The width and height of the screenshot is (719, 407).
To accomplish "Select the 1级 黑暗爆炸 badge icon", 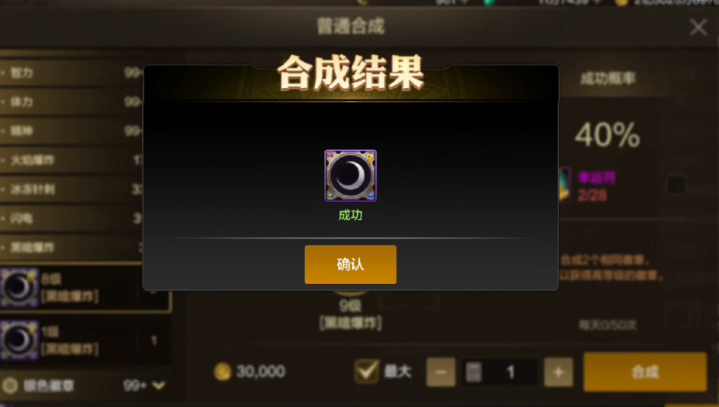I will pos(19,340).
